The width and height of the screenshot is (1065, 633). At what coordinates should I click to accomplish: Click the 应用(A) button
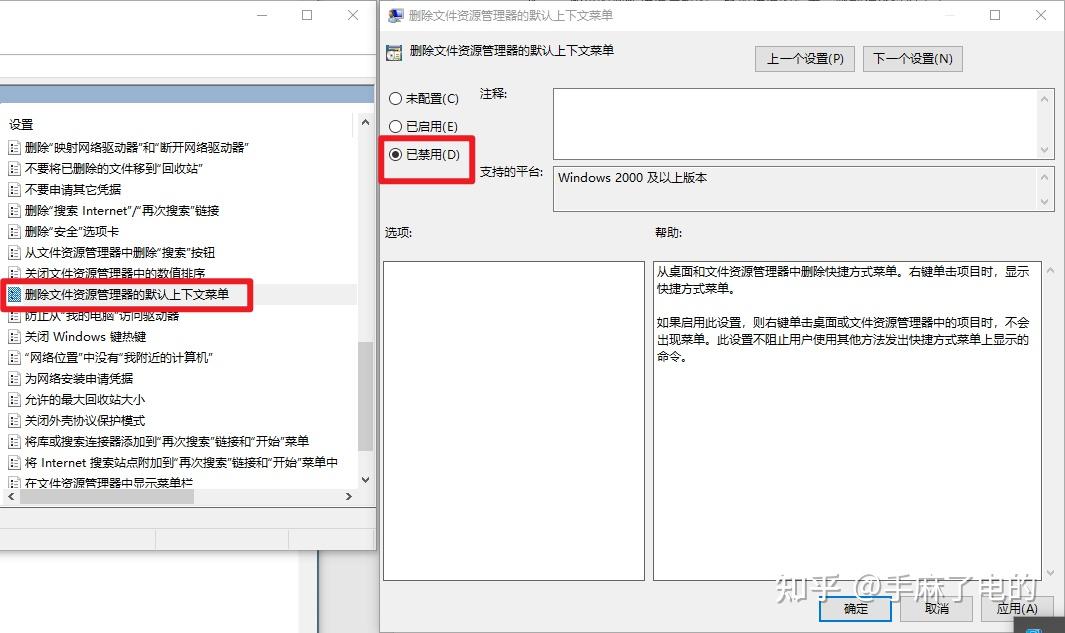point(1018,608)
